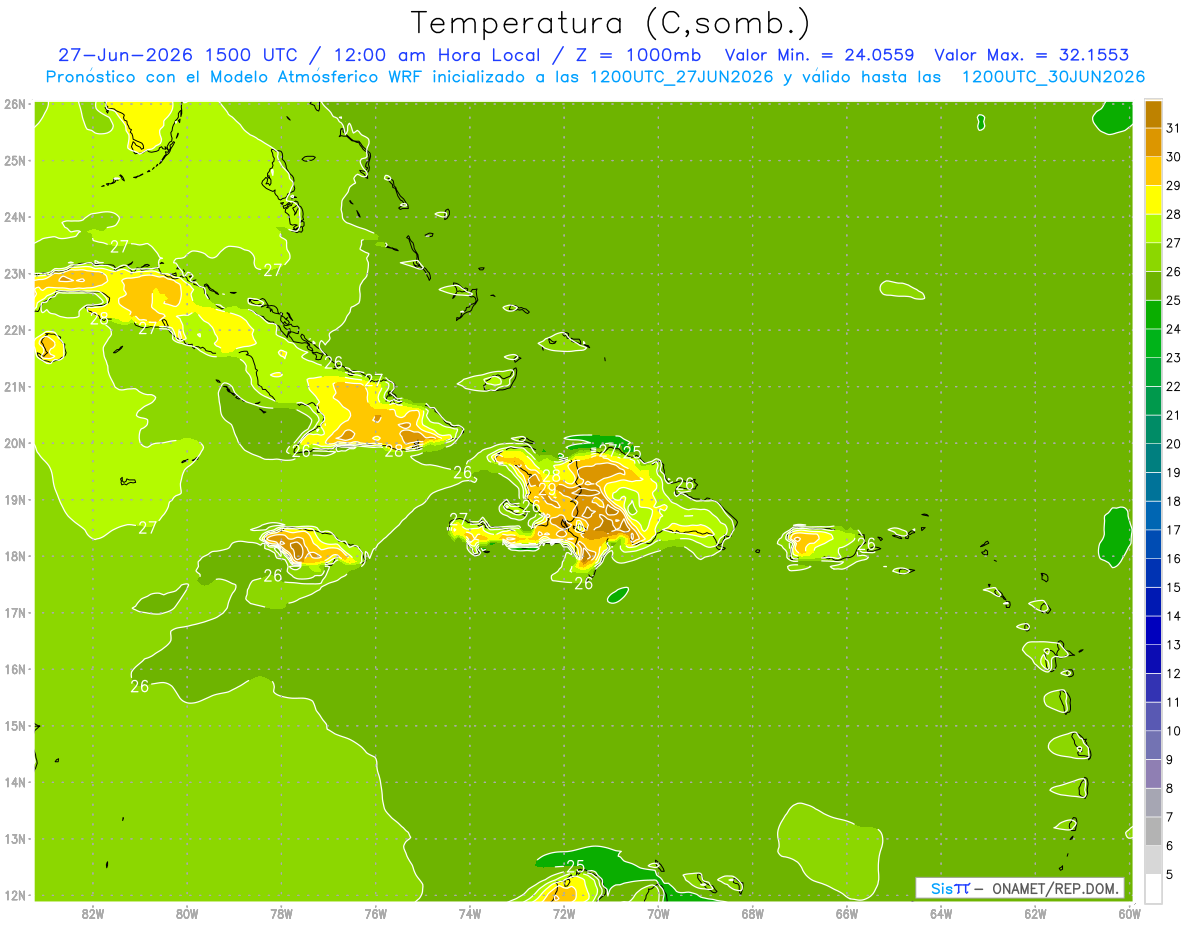1200x927 pixels.
Task: Click the '26N' latitude axis label
Action: pyautogui.click(x=14, y=103)
